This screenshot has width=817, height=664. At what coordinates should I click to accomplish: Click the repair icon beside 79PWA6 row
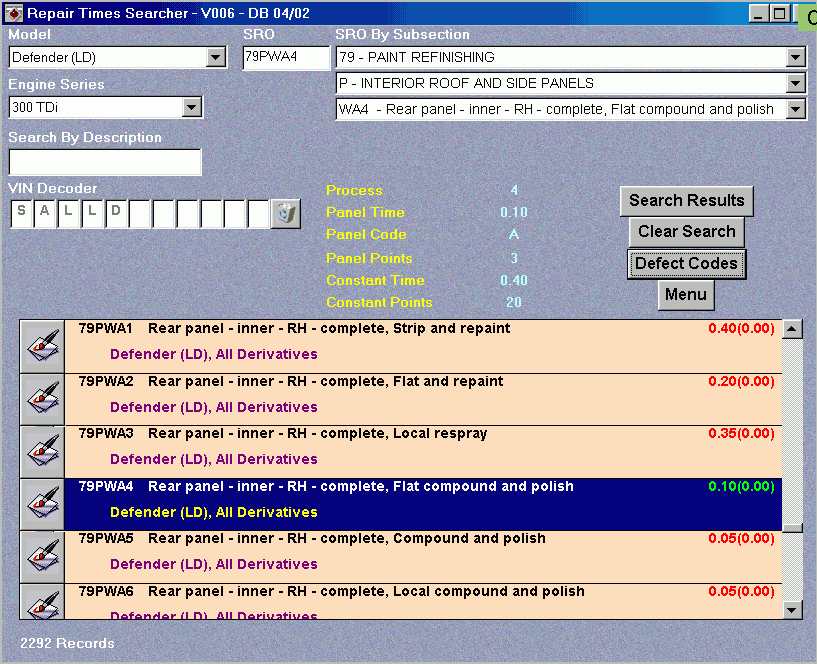tap(42, 601)
